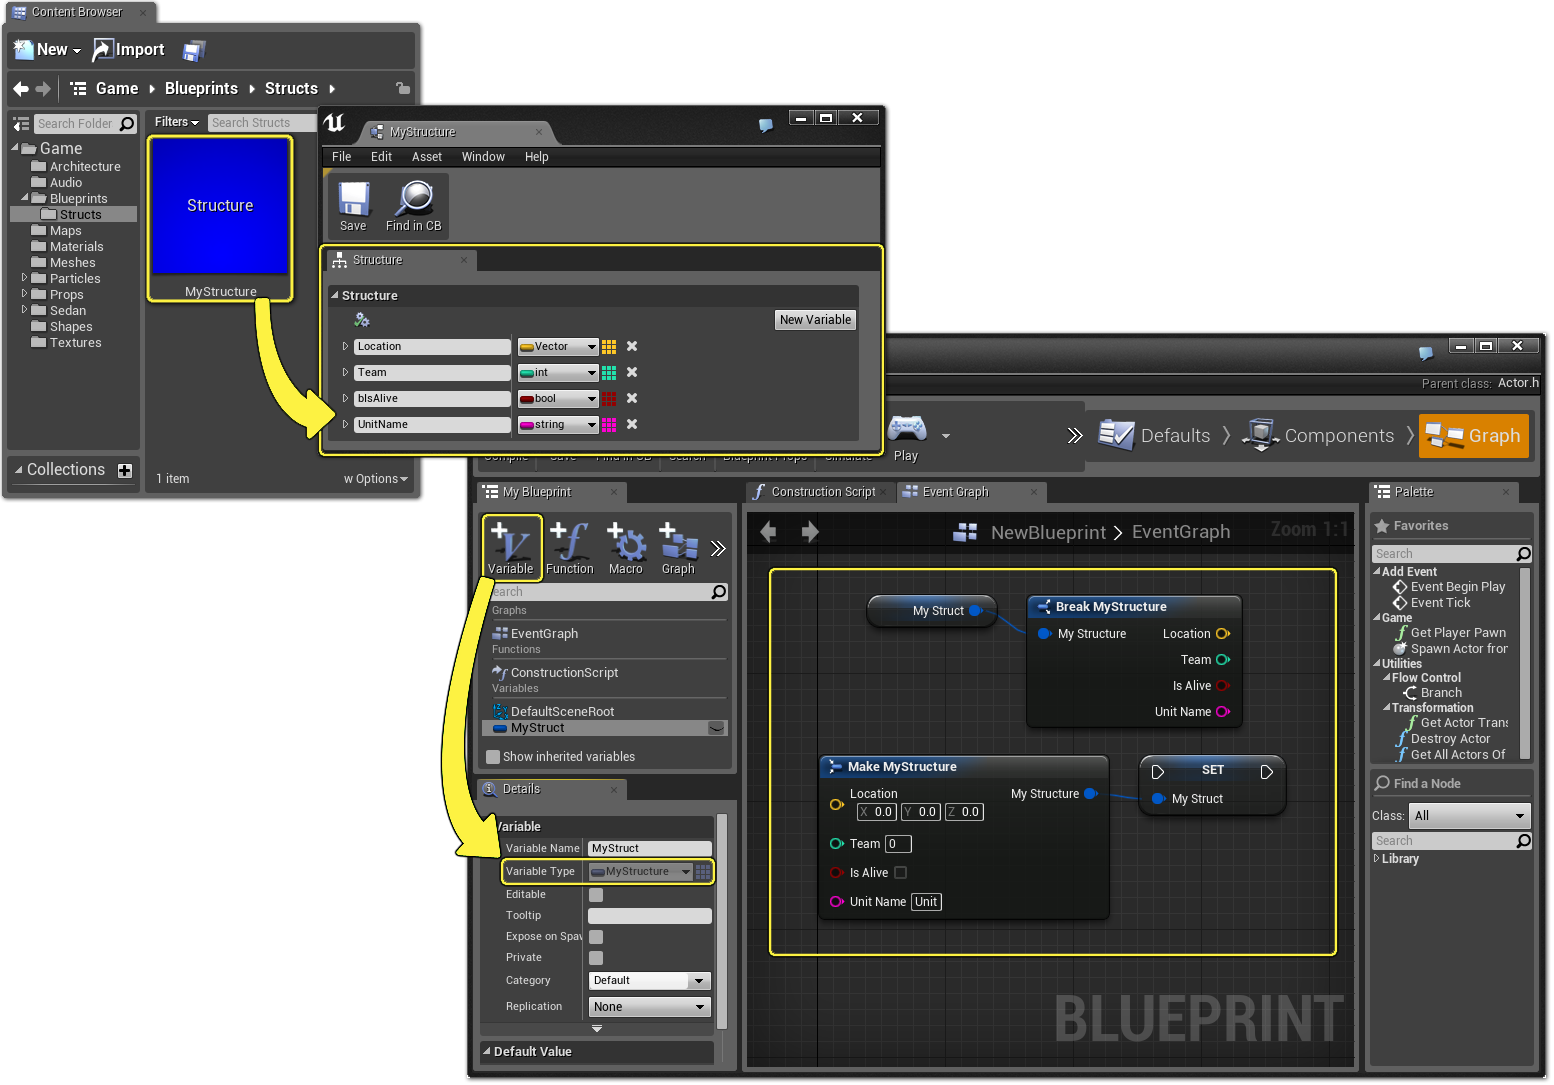Open the Replication dropdown

pos(649,1007)
